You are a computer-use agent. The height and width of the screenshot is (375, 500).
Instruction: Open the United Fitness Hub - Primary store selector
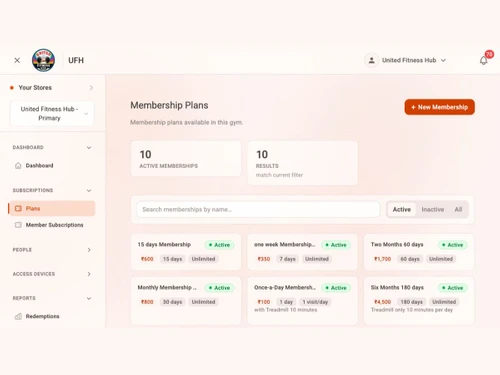(52, 113)
